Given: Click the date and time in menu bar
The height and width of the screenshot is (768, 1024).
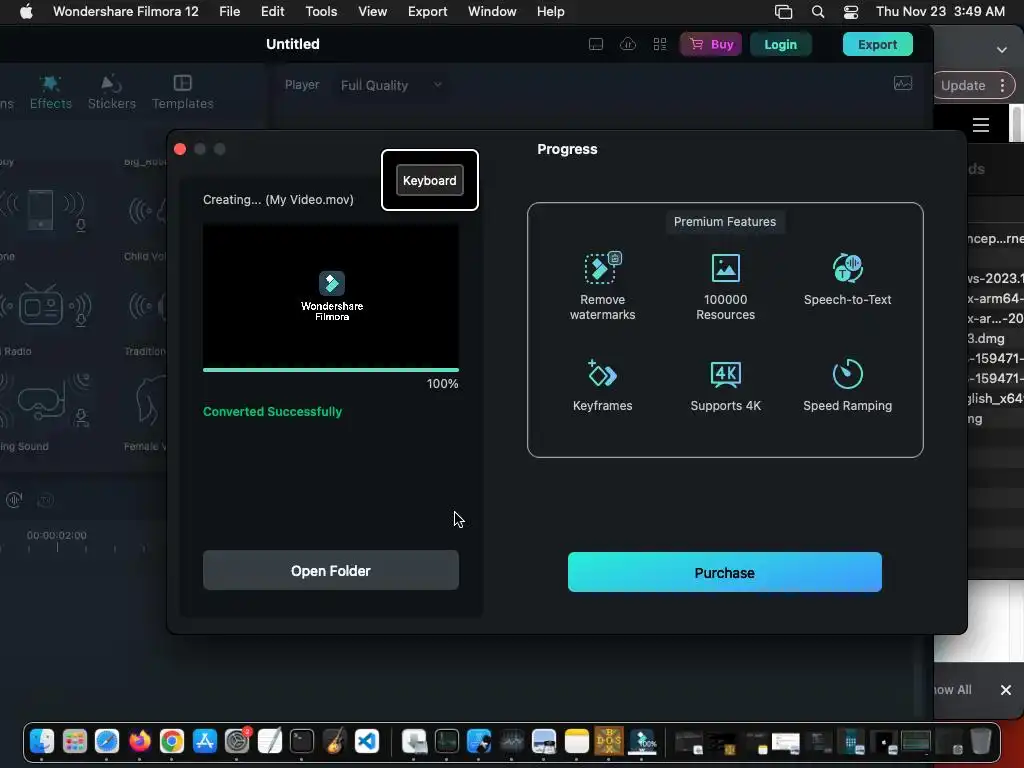Looking at the screenshot, I should (x=940, y=11).
